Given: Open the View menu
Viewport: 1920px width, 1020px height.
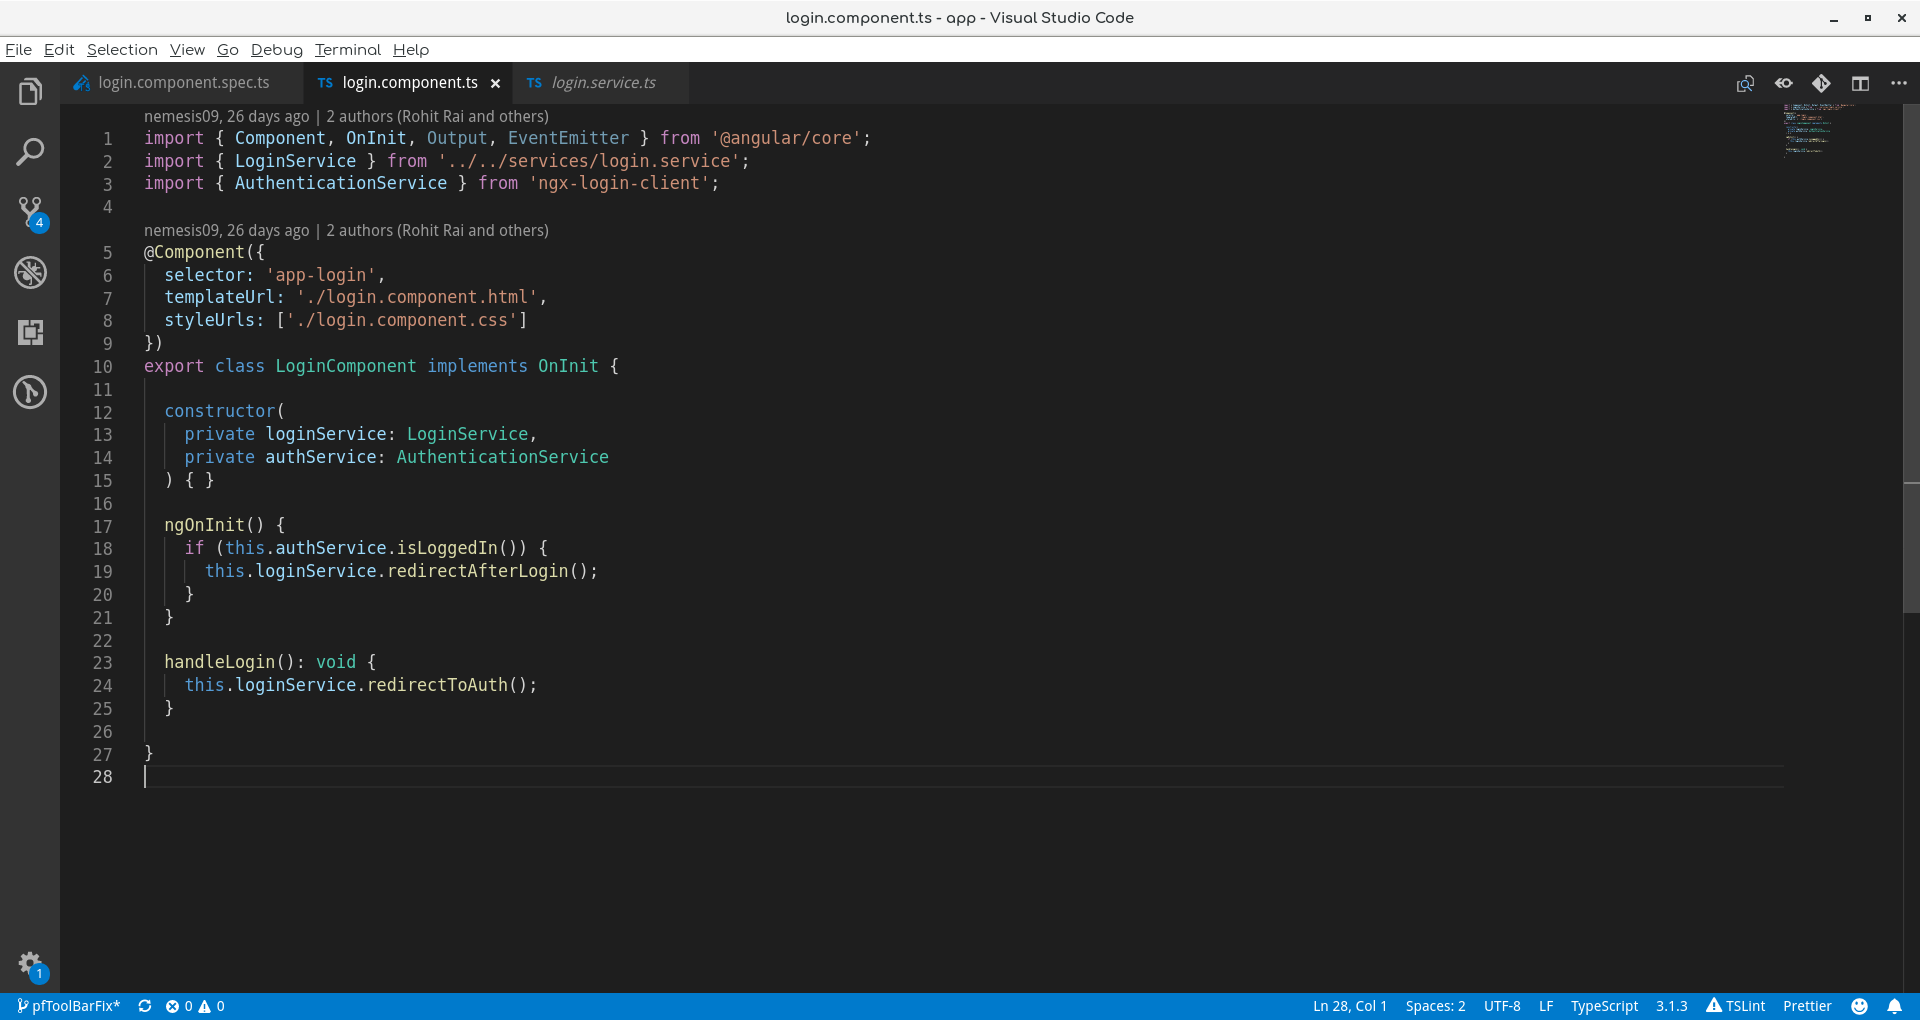Looking at the screenshot, I should 187,50.
